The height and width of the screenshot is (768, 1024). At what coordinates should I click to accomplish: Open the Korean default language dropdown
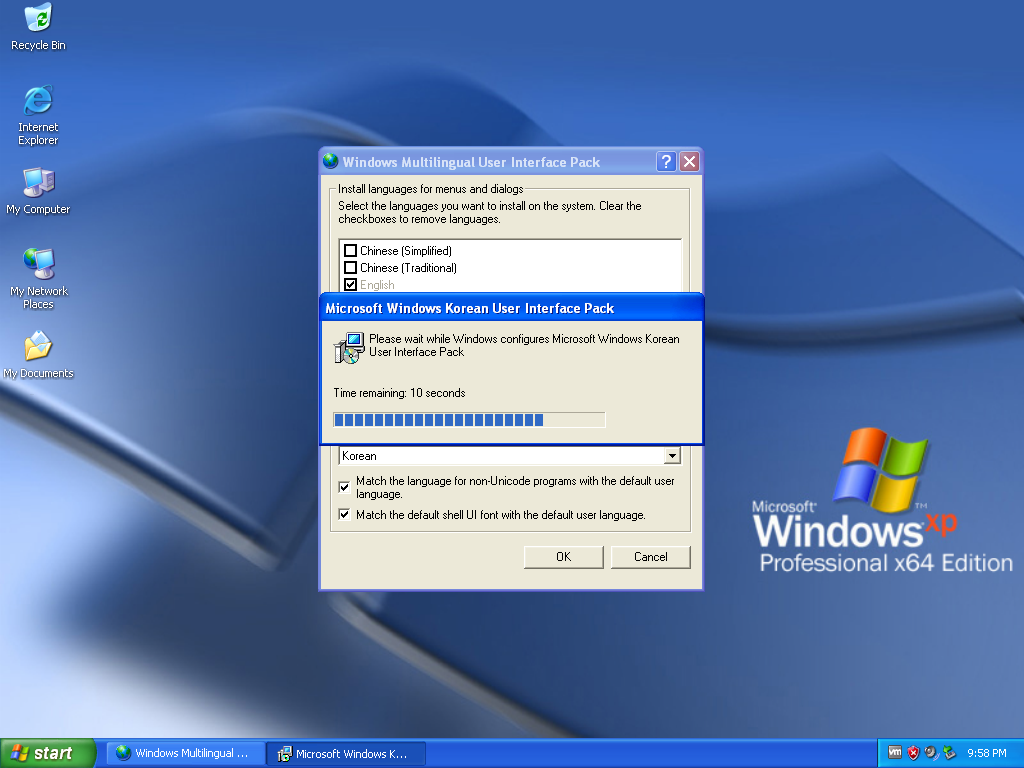pos(672,456)
